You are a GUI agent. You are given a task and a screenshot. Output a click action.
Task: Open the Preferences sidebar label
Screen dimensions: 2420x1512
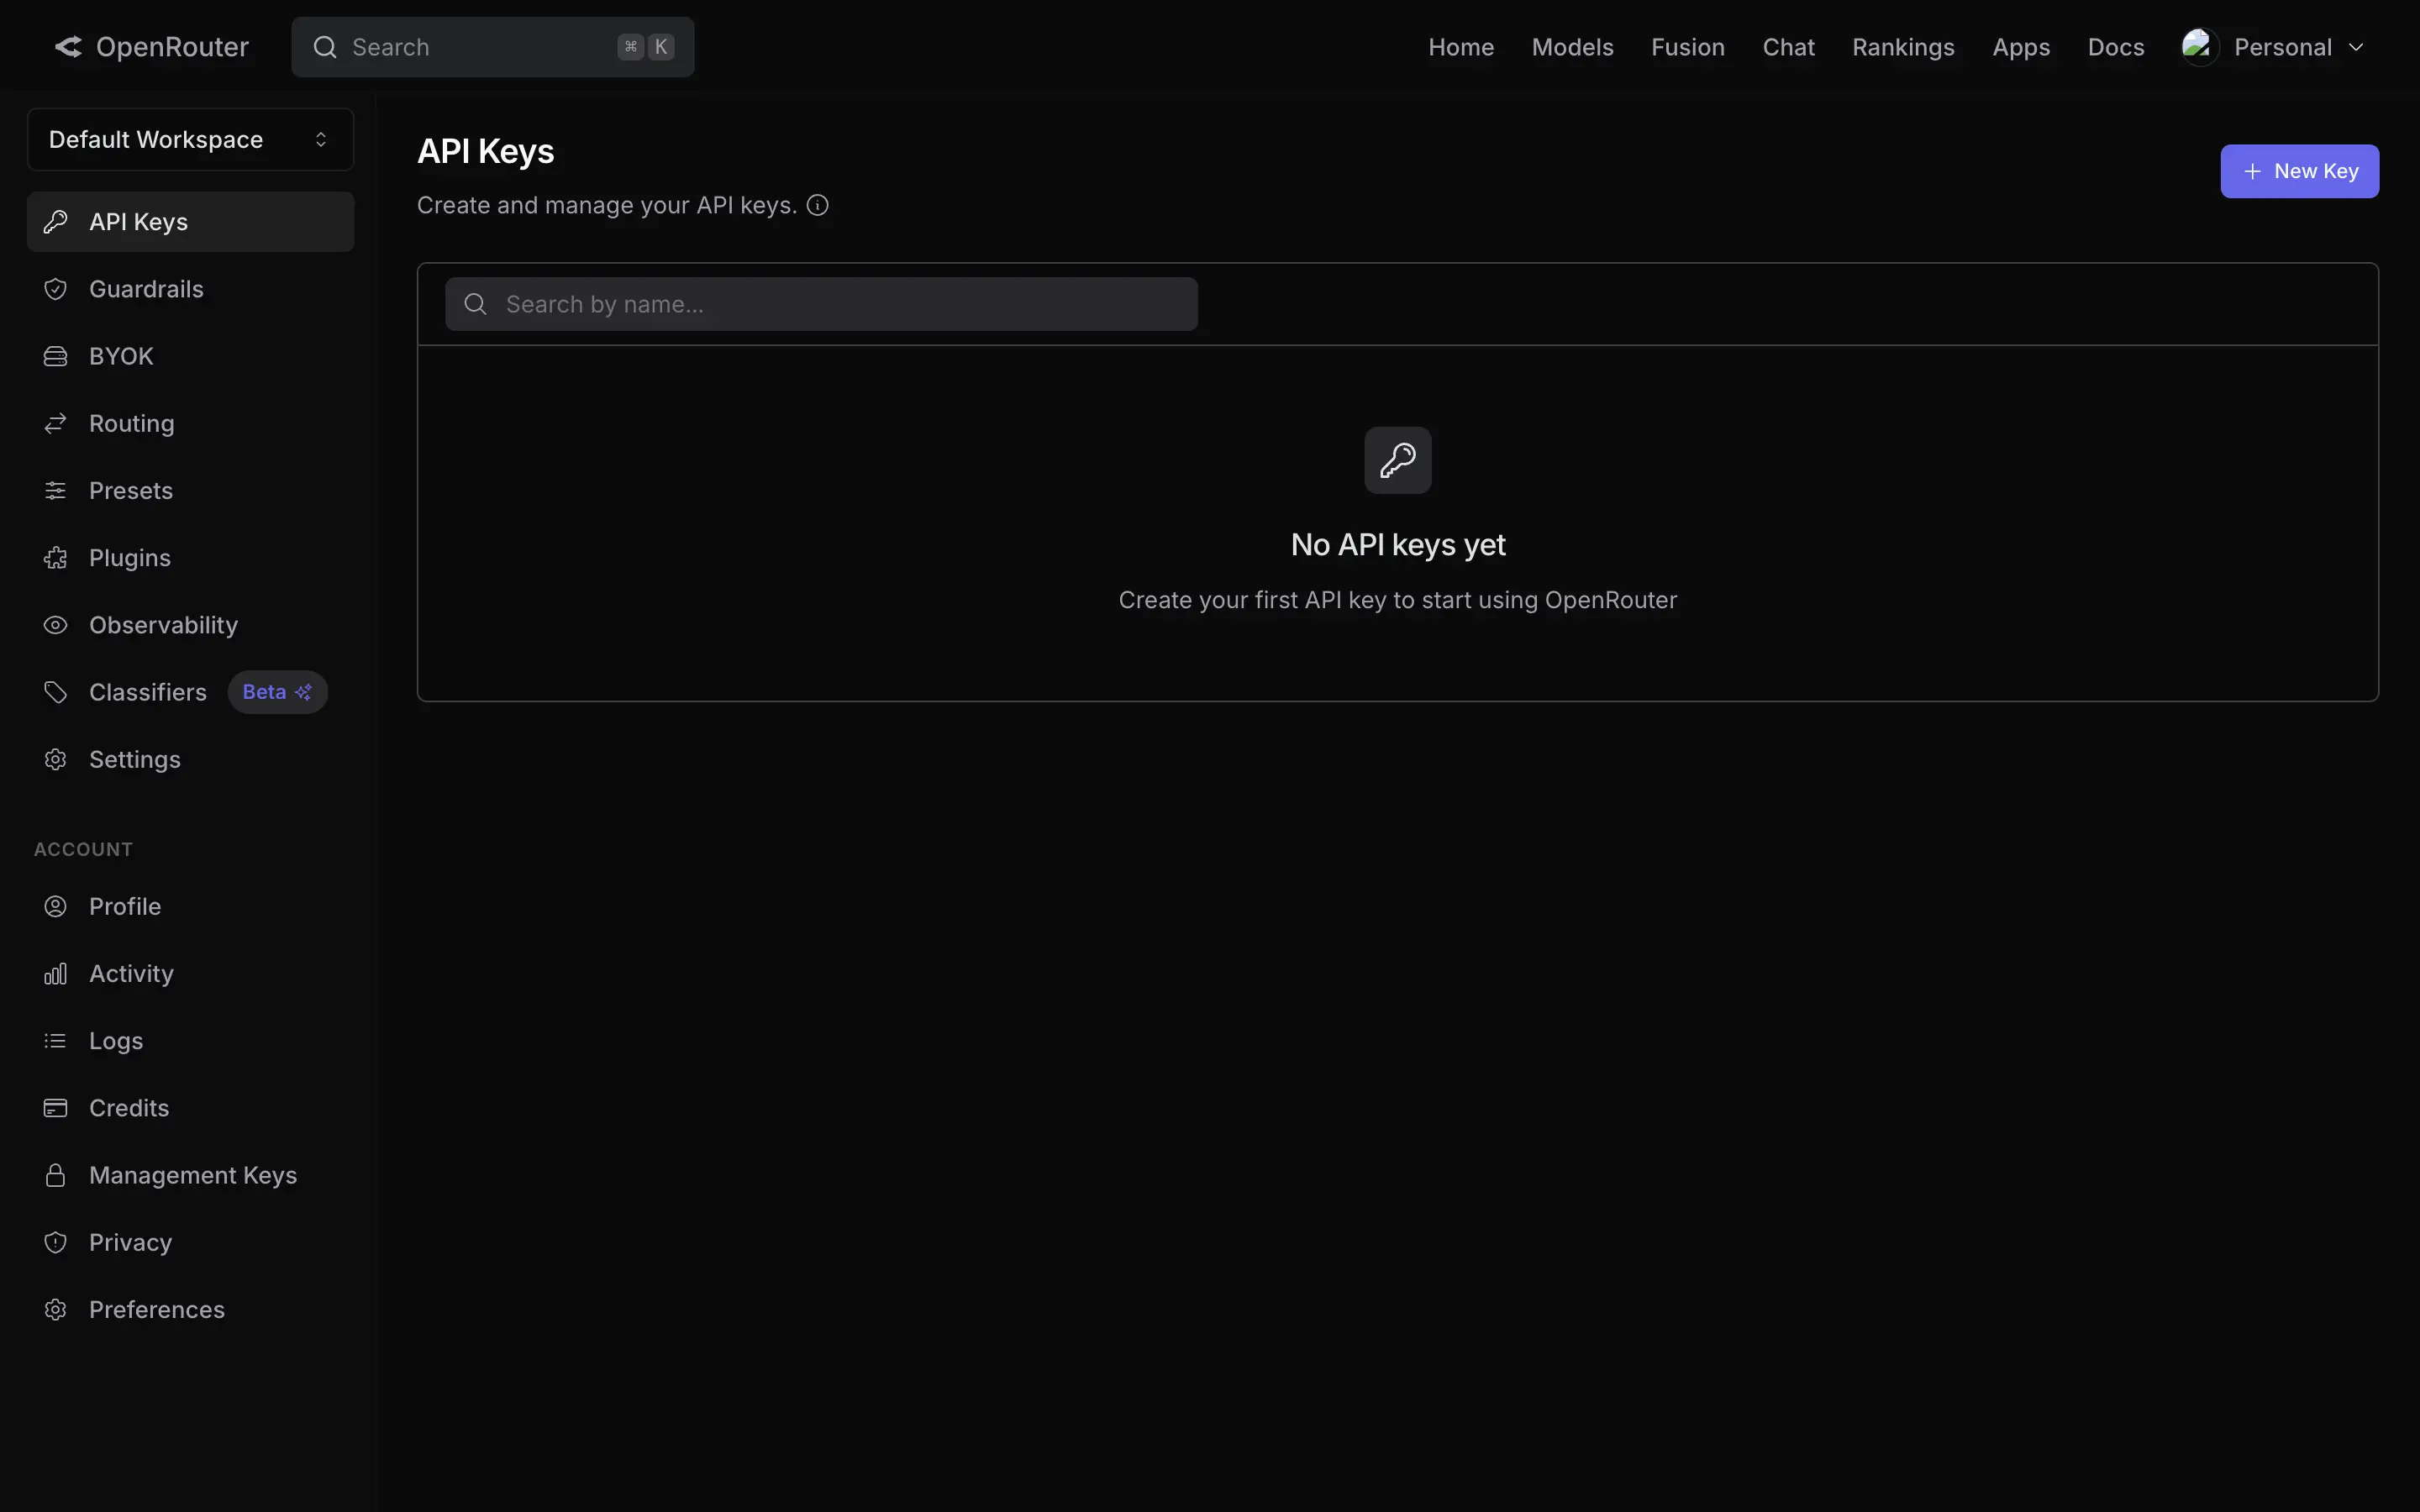(x=157, y=1309)
